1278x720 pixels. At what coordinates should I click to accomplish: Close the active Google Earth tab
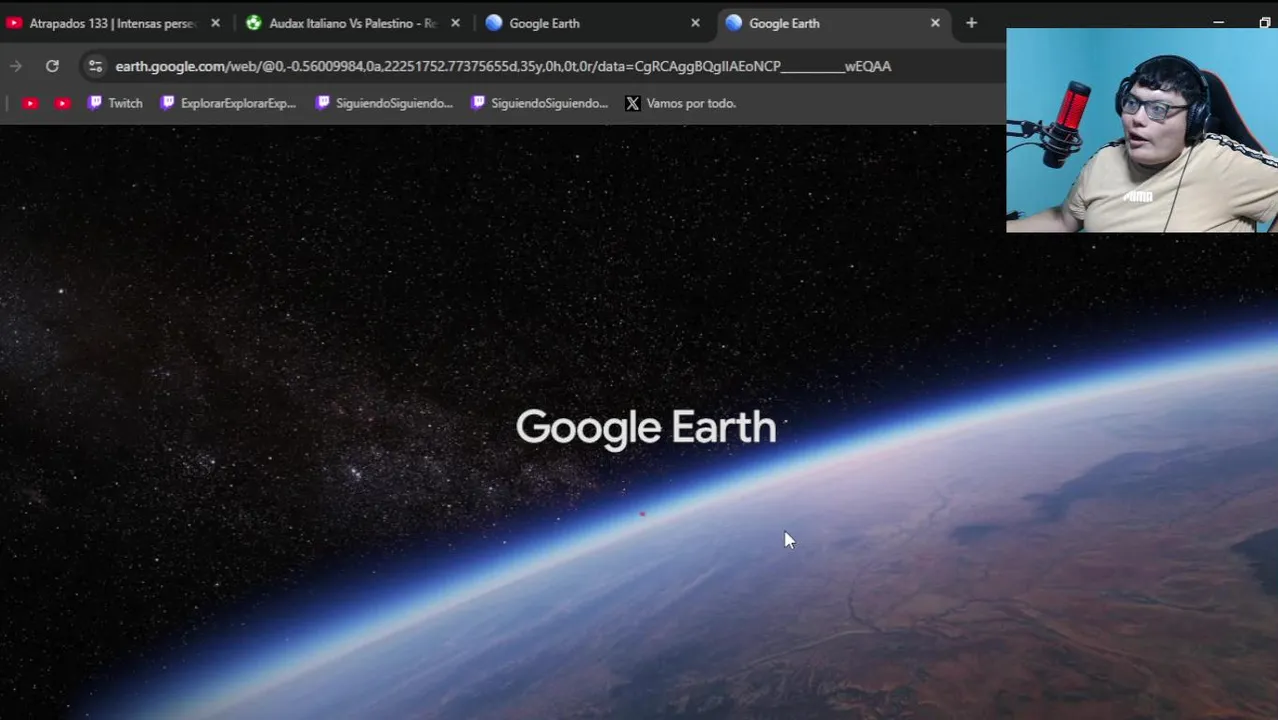[x=935, y=23]
